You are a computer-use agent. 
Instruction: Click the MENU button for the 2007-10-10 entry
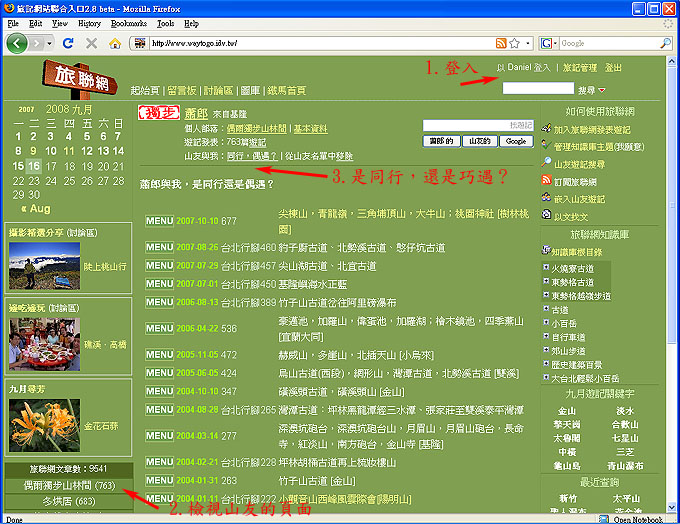[x=159, y=221]
